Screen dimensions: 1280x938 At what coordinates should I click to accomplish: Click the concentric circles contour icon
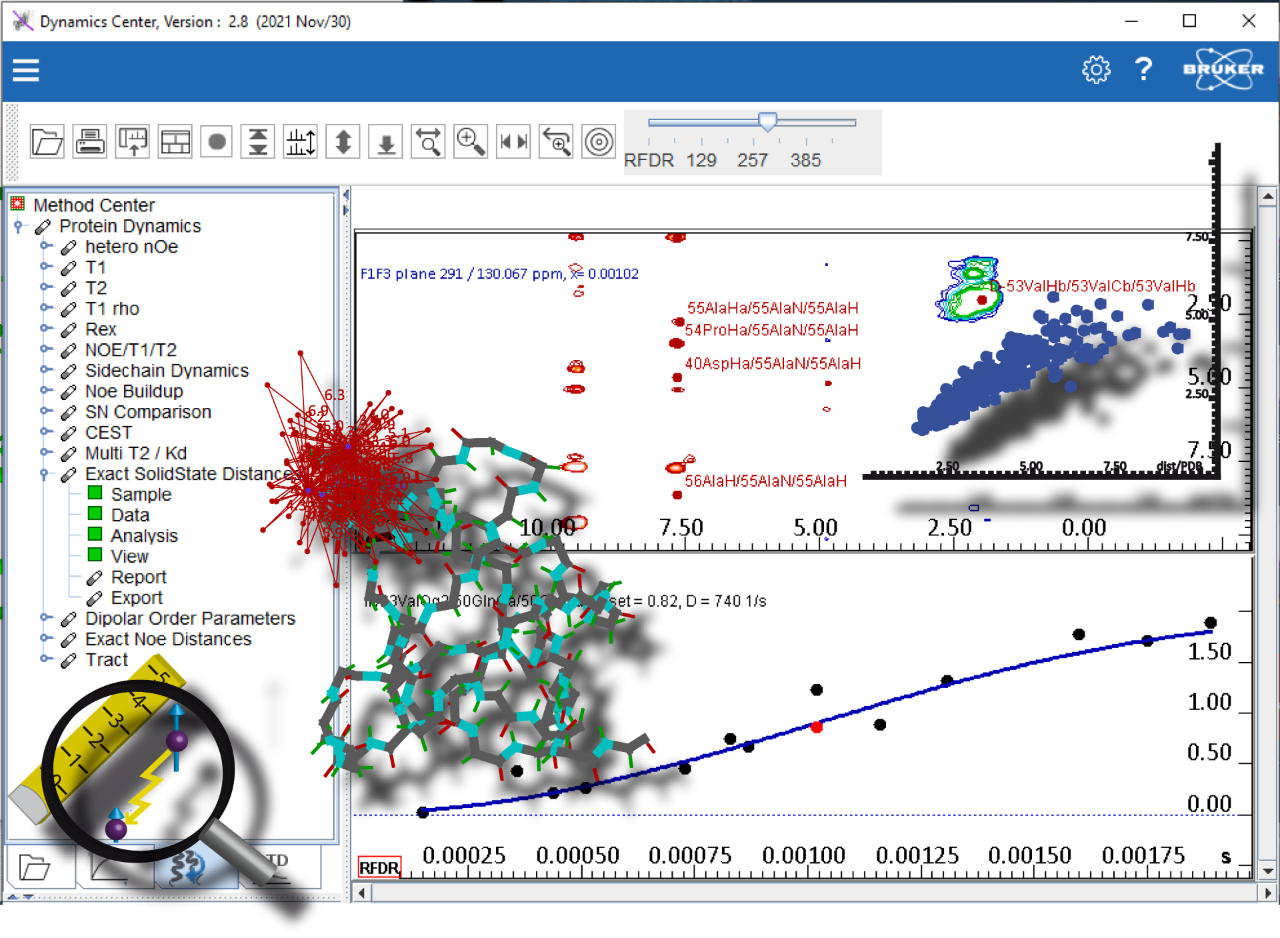(x=599, y=142)
